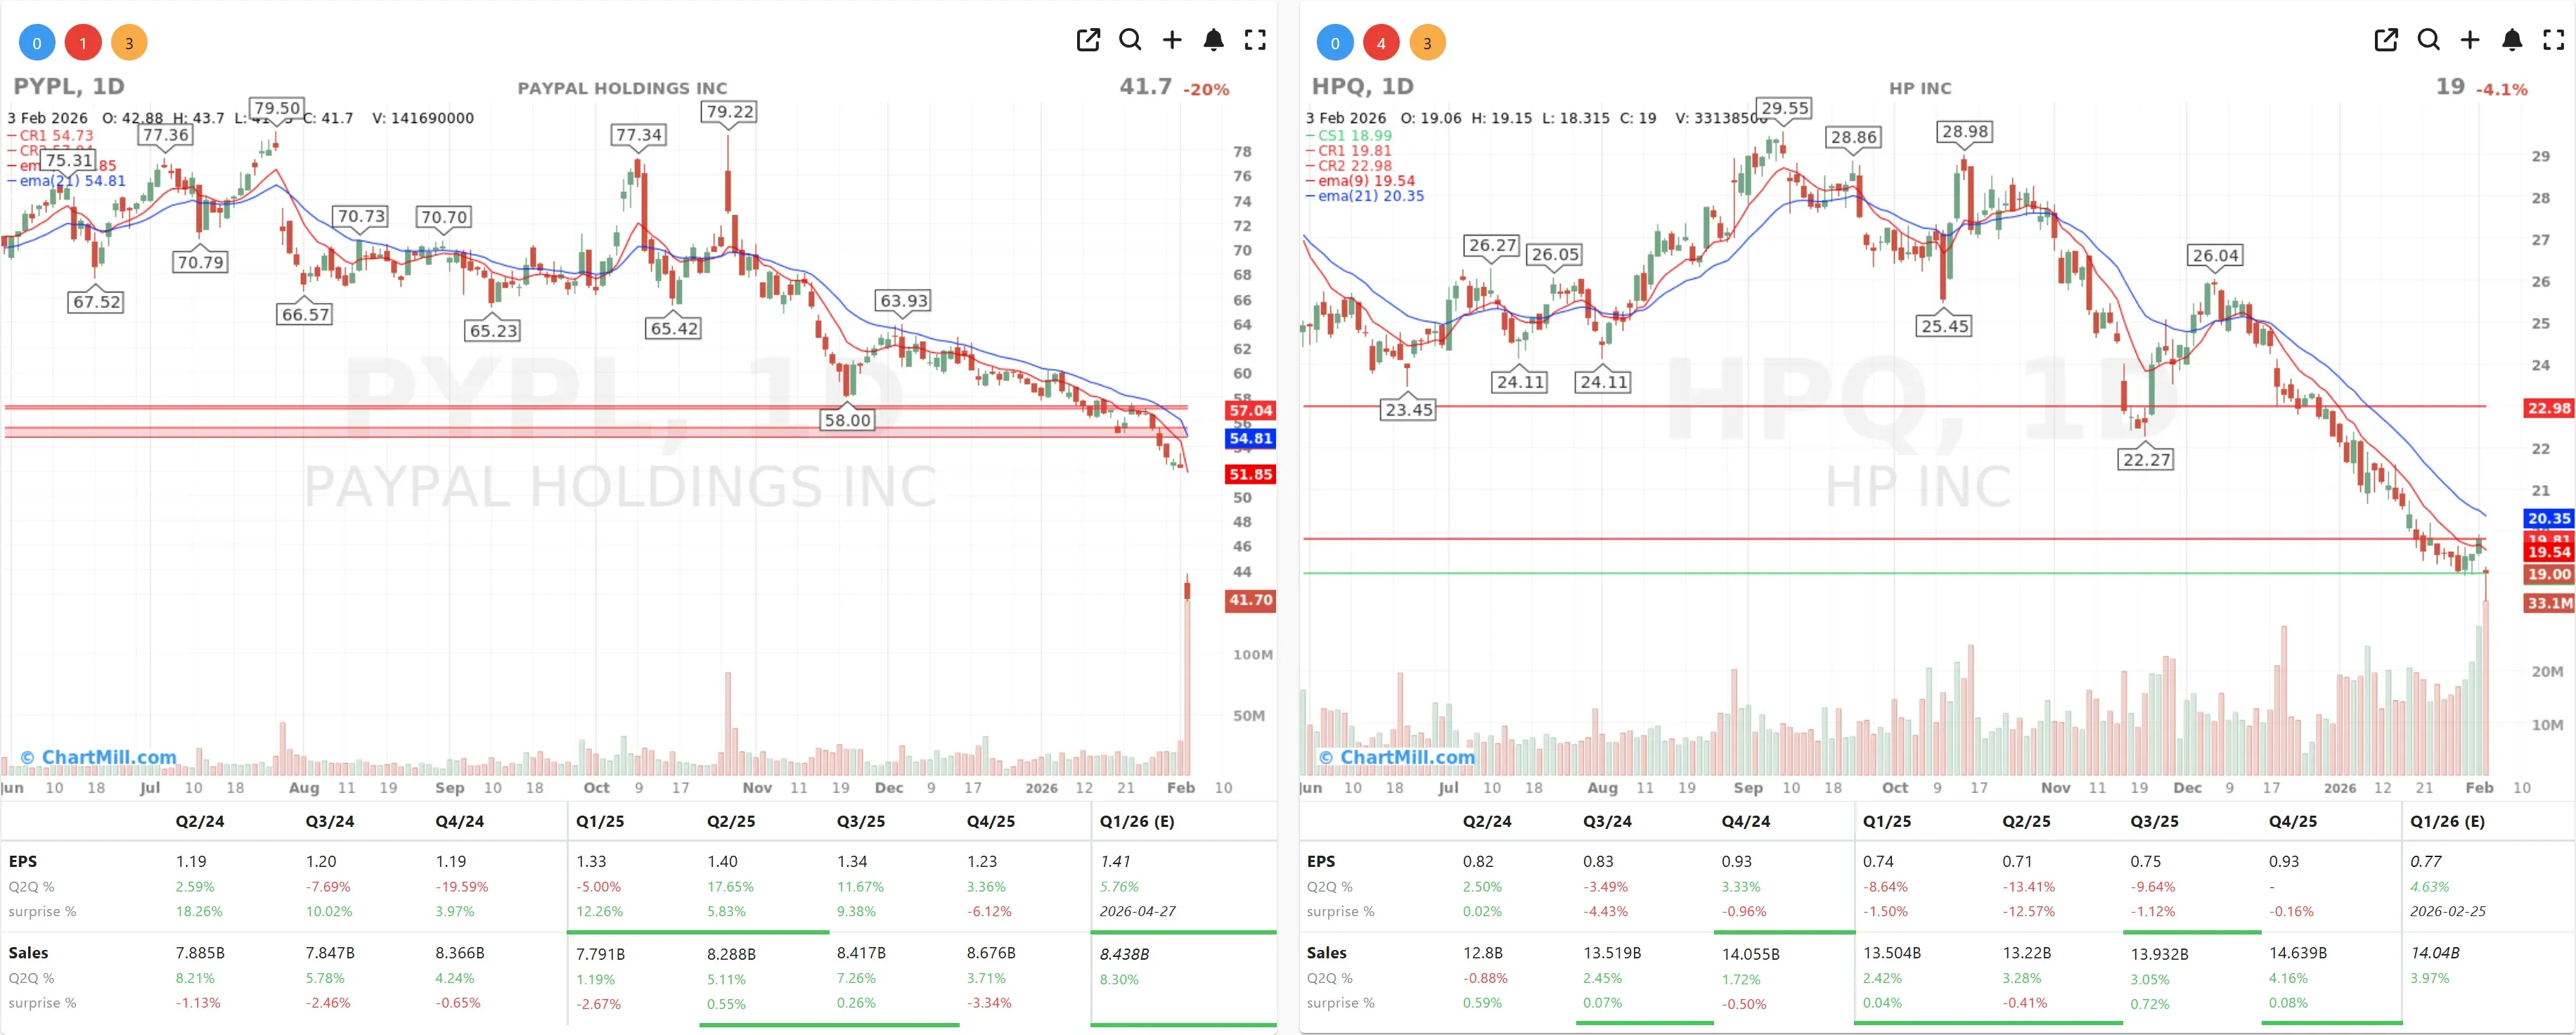The image size is (2576, 1035).
Task: Toggle the red '4' rating badge on HPQ
Action: coord(1383,42)
